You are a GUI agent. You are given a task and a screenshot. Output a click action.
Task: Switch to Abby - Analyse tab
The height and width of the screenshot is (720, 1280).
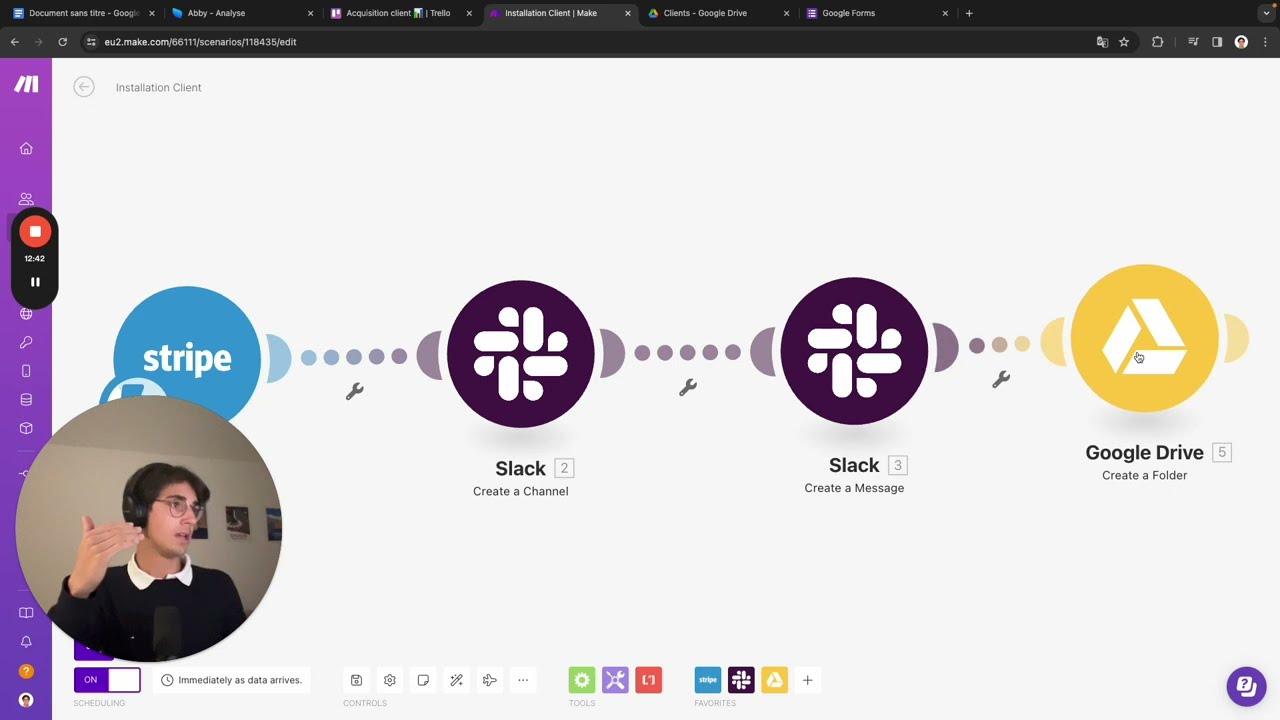tap(240, 13)
